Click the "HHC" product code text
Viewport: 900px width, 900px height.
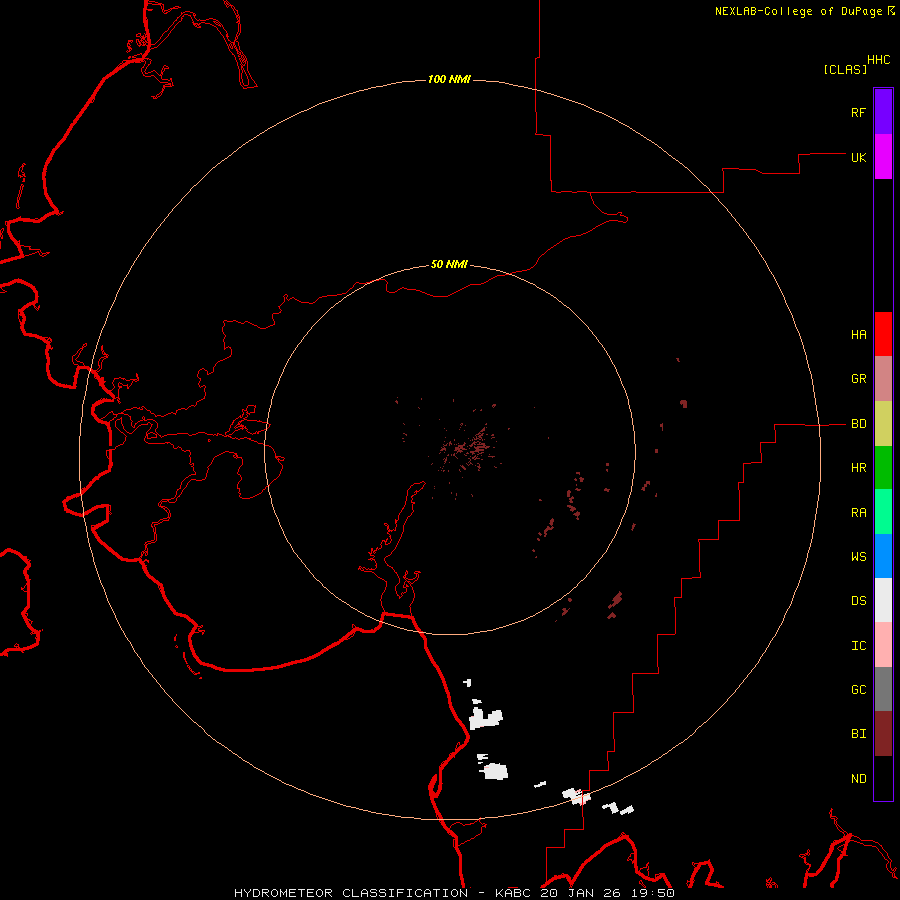pyautogui.click(x=878, y=60)
